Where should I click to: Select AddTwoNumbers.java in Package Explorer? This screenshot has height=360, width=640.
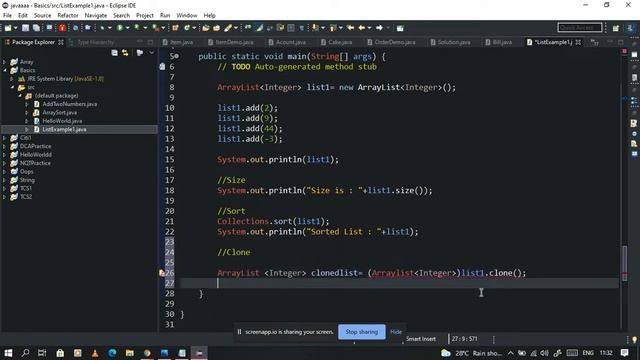point(70,104)
